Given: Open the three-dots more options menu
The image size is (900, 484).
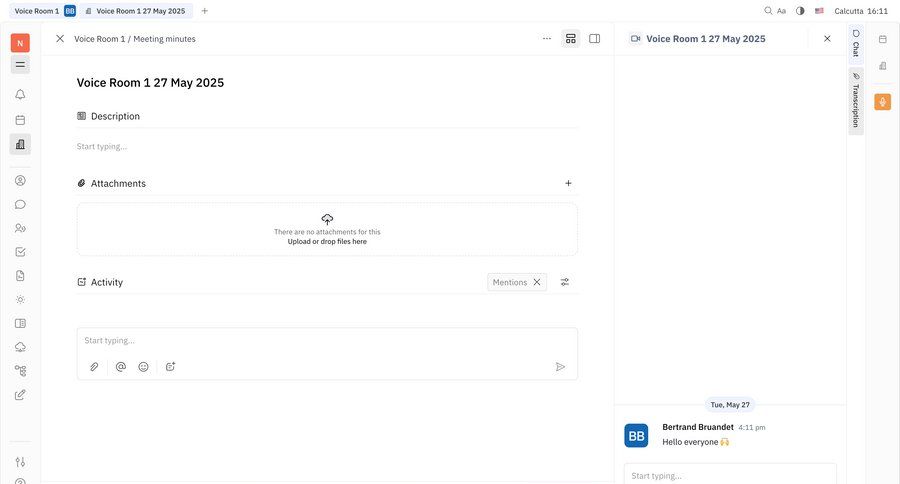Looking at the screenshot, I should click(547, 39).
